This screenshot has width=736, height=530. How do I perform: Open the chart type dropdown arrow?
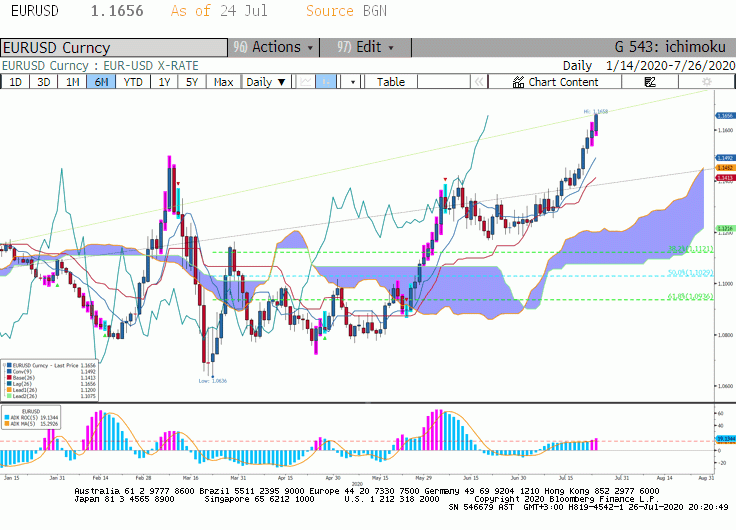pyautogui.click(x=353, y=82)
